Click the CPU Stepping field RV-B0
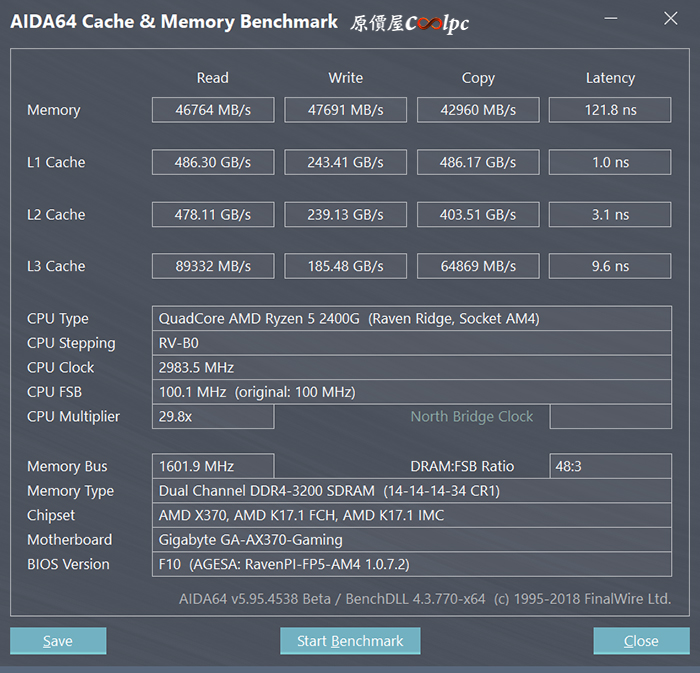 point(412,343)
